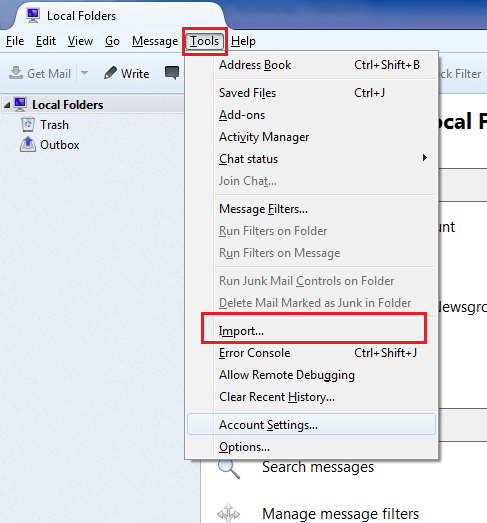The width and height of the screenshot is (487, 523).
Task: Click the Write pencil icon
Action: pyautogui.click(x=110, y=73)
